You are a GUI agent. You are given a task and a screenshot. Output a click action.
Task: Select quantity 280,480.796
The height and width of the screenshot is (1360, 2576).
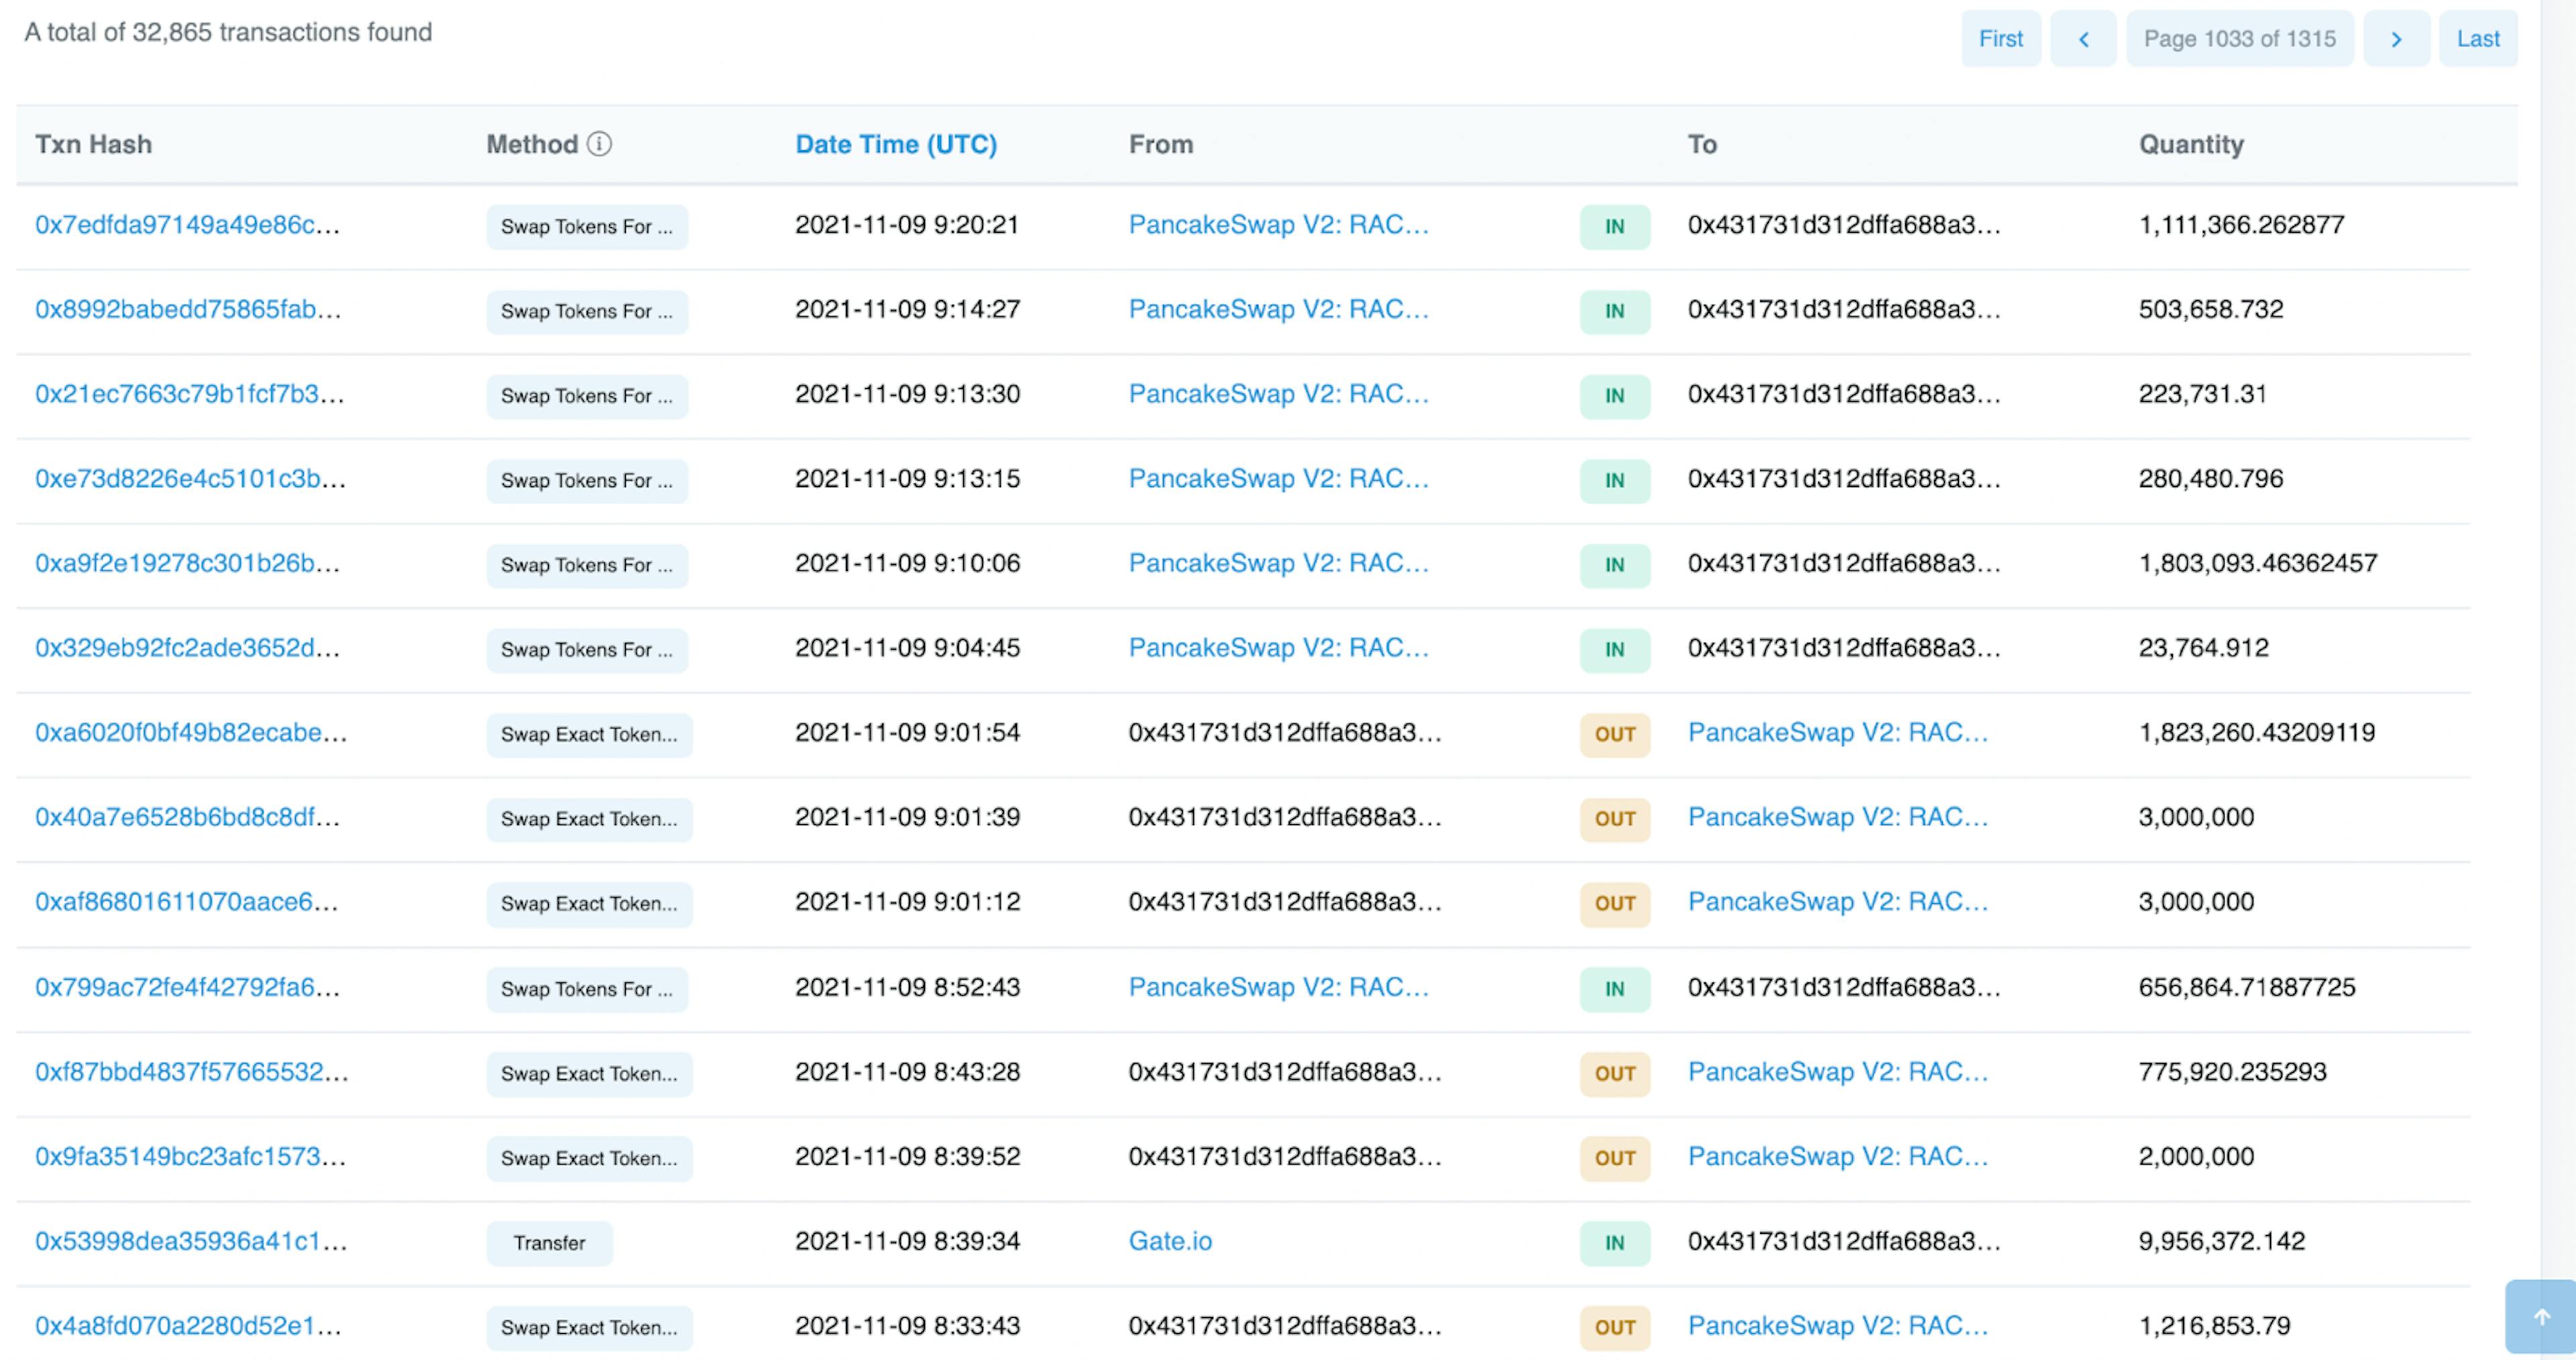(x=2211, y=479)
